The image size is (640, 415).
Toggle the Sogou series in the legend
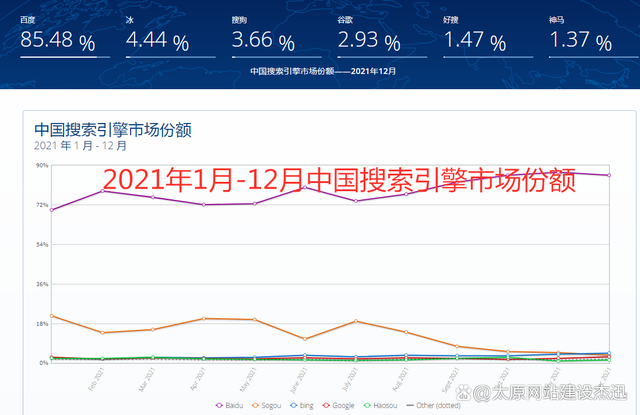(x=267, y=405)
